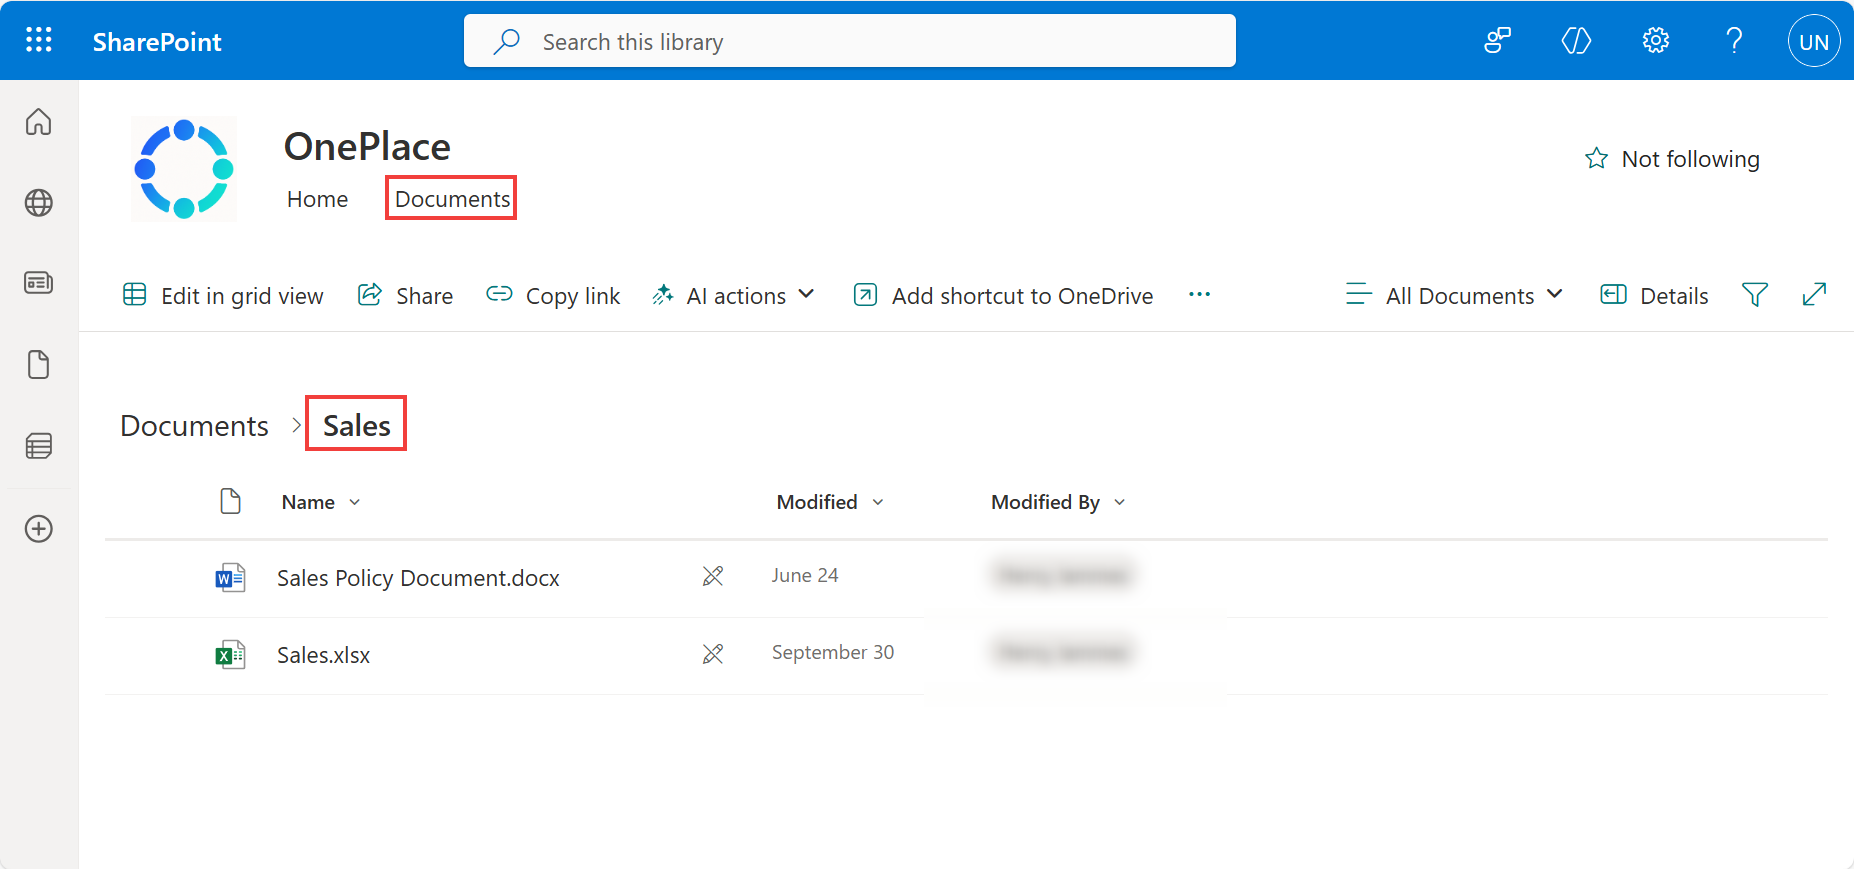Open Sales Policy Document.docx
Screen dimensions: 1854x869
[418, 578]
